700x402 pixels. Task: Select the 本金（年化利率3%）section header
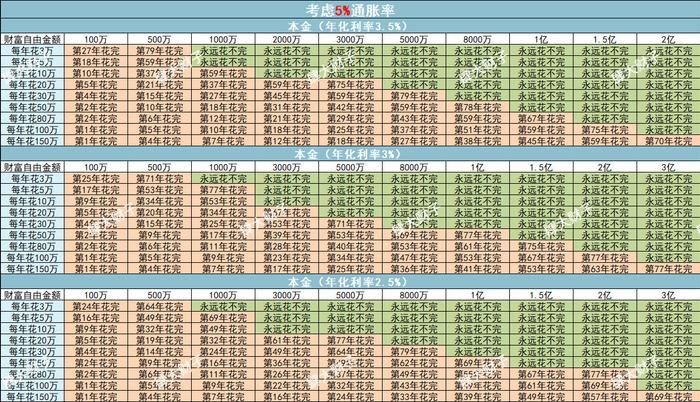click(349, 154)
